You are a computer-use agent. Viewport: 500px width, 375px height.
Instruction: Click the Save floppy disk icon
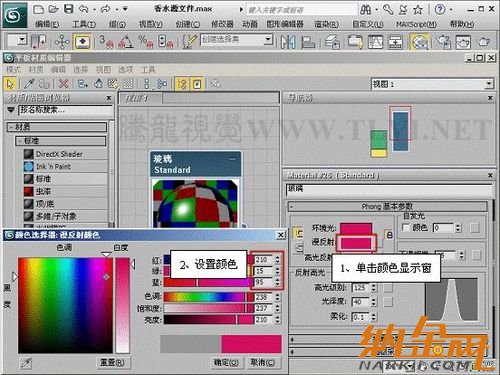(68, 9)
